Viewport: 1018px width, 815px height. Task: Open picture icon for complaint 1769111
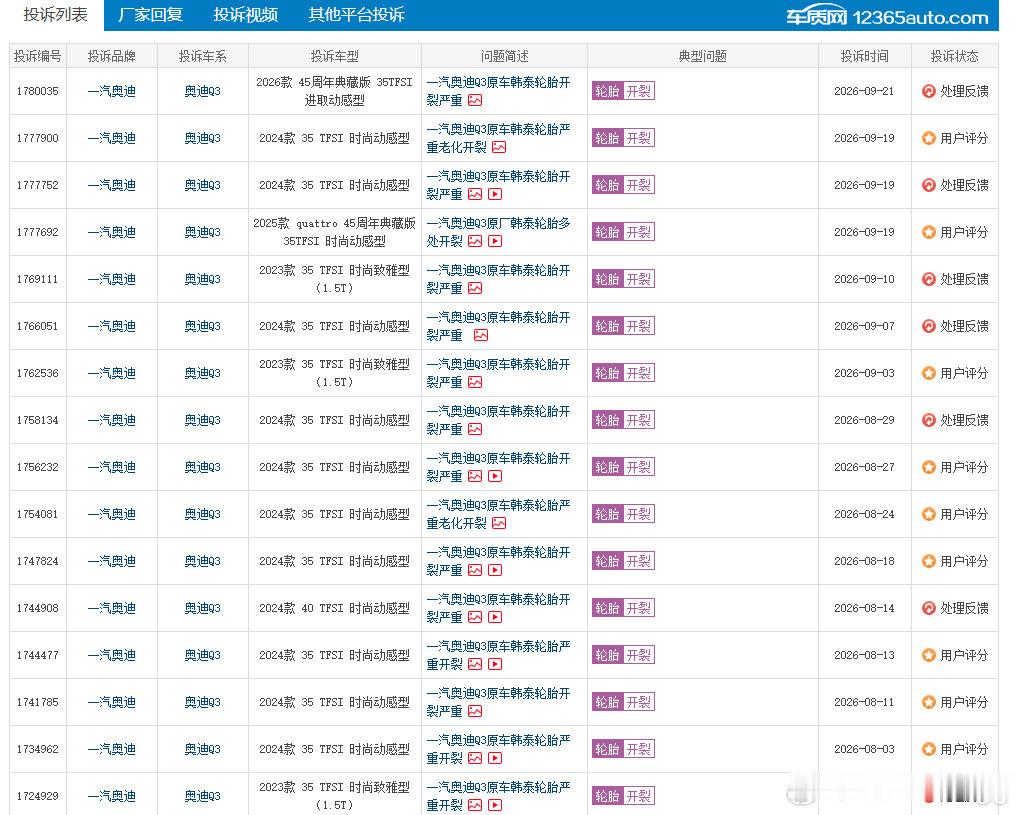[x=475, y=288]
